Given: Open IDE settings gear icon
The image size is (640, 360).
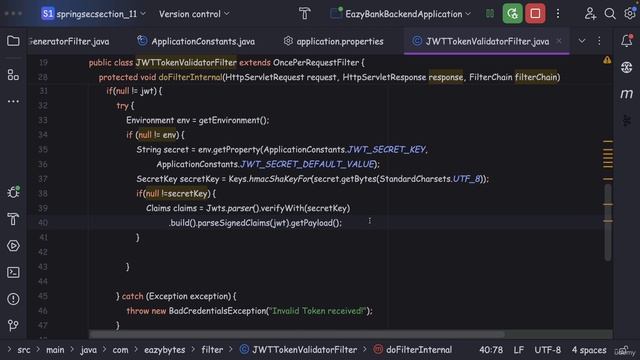Looking at the screenshot, I should (x=630, y=13).
